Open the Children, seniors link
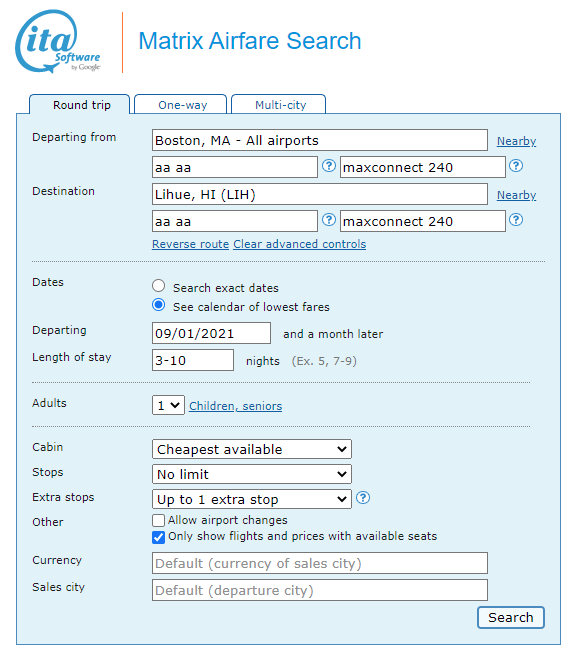The width and height of the screenshot is (578, 652). tap(235, 406)
